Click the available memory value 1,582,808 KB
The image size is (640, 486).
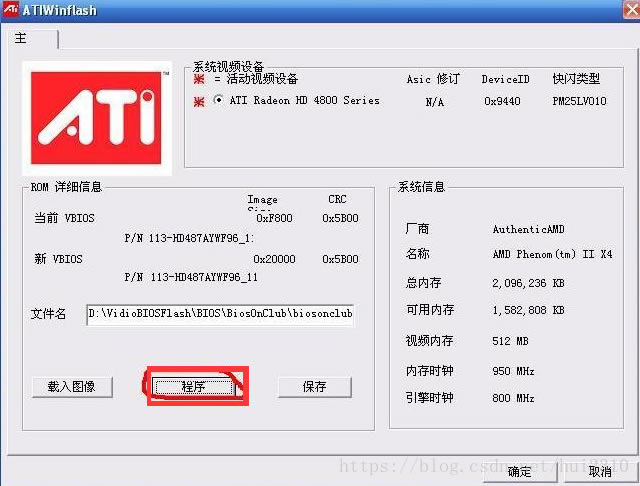pyautogui.click(x=528, y=311)
